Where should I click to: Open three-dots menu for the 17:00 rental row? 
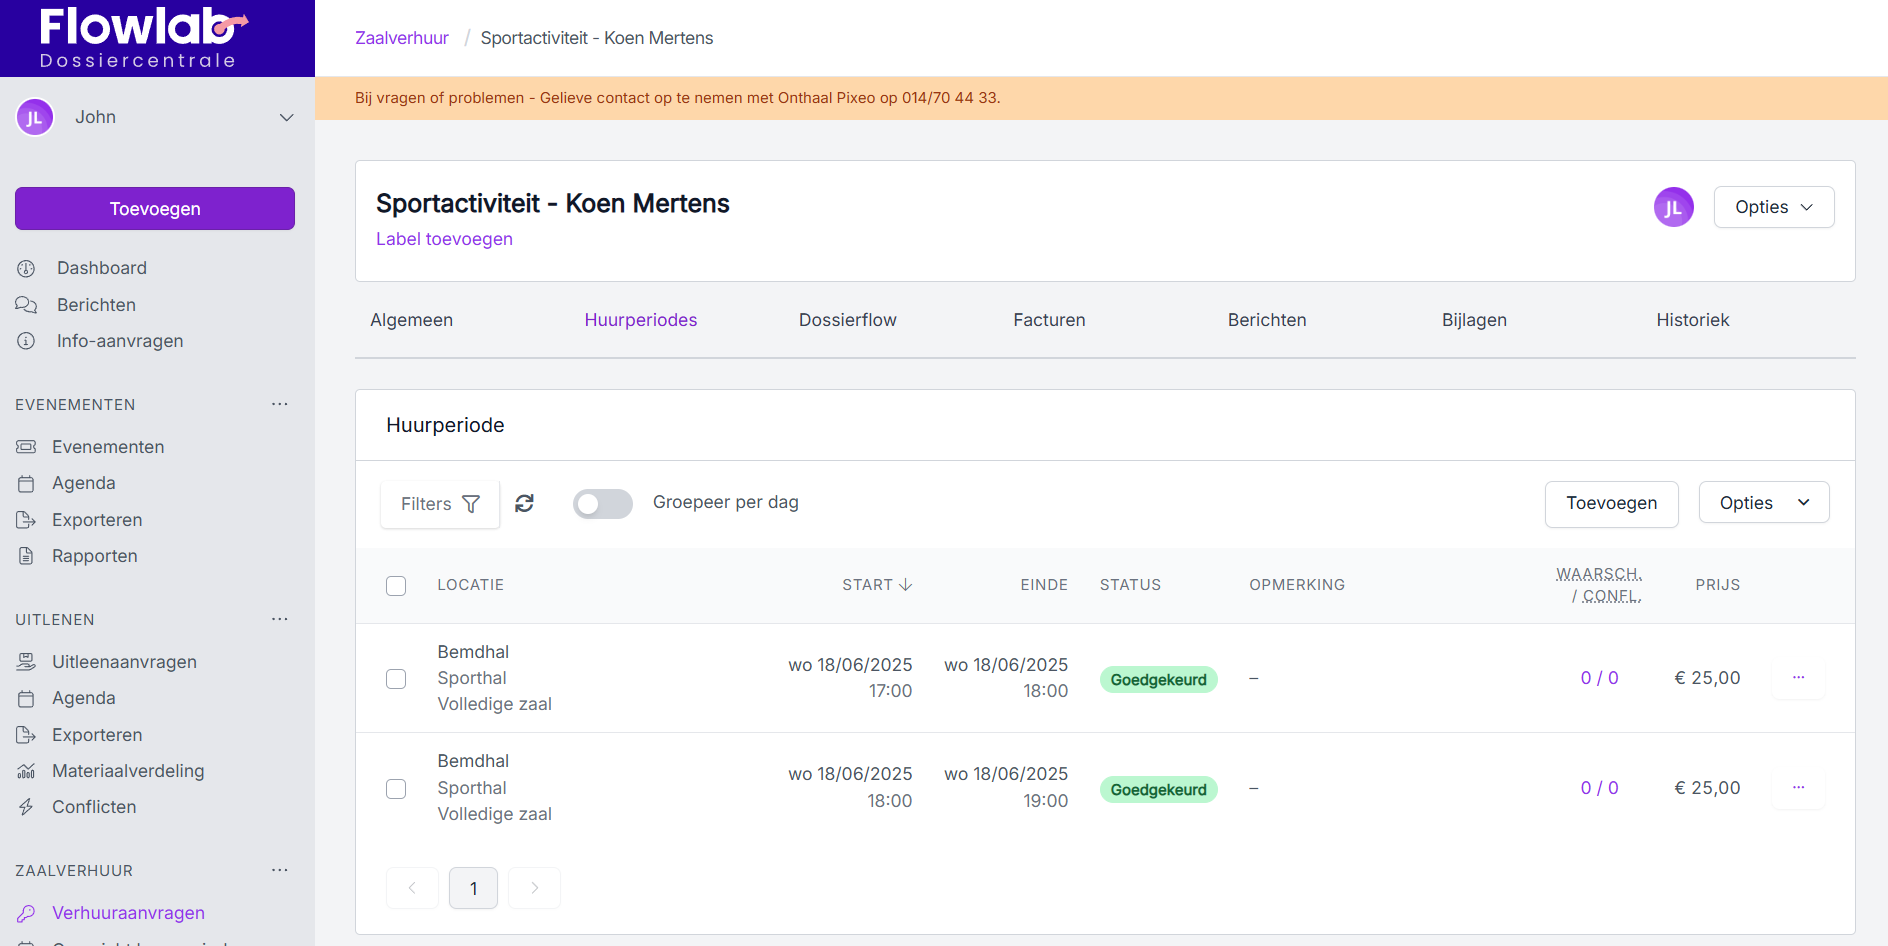pyautogui.click(x=1798, y=678)
